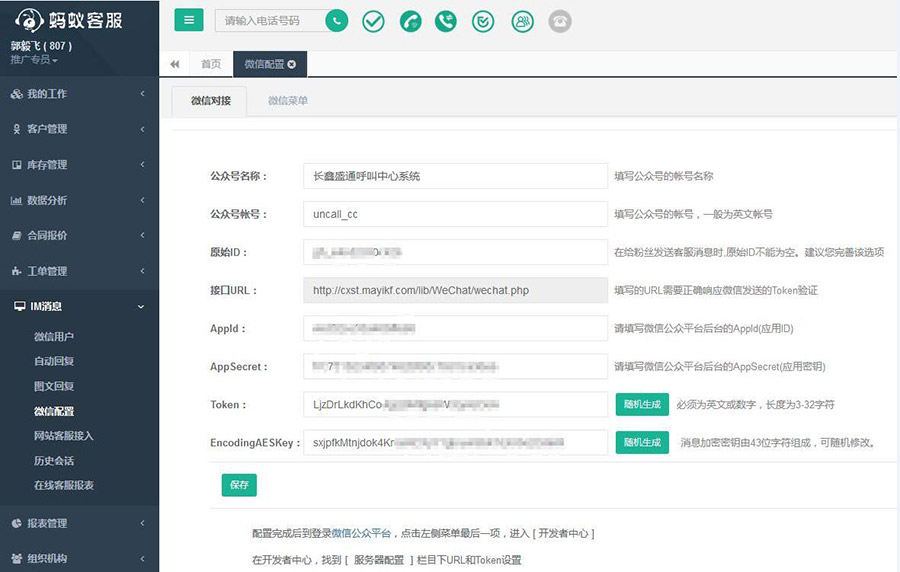Expand the 合同报价 menu chevron
Screen dimensions: 900x572
coord(142,235)
